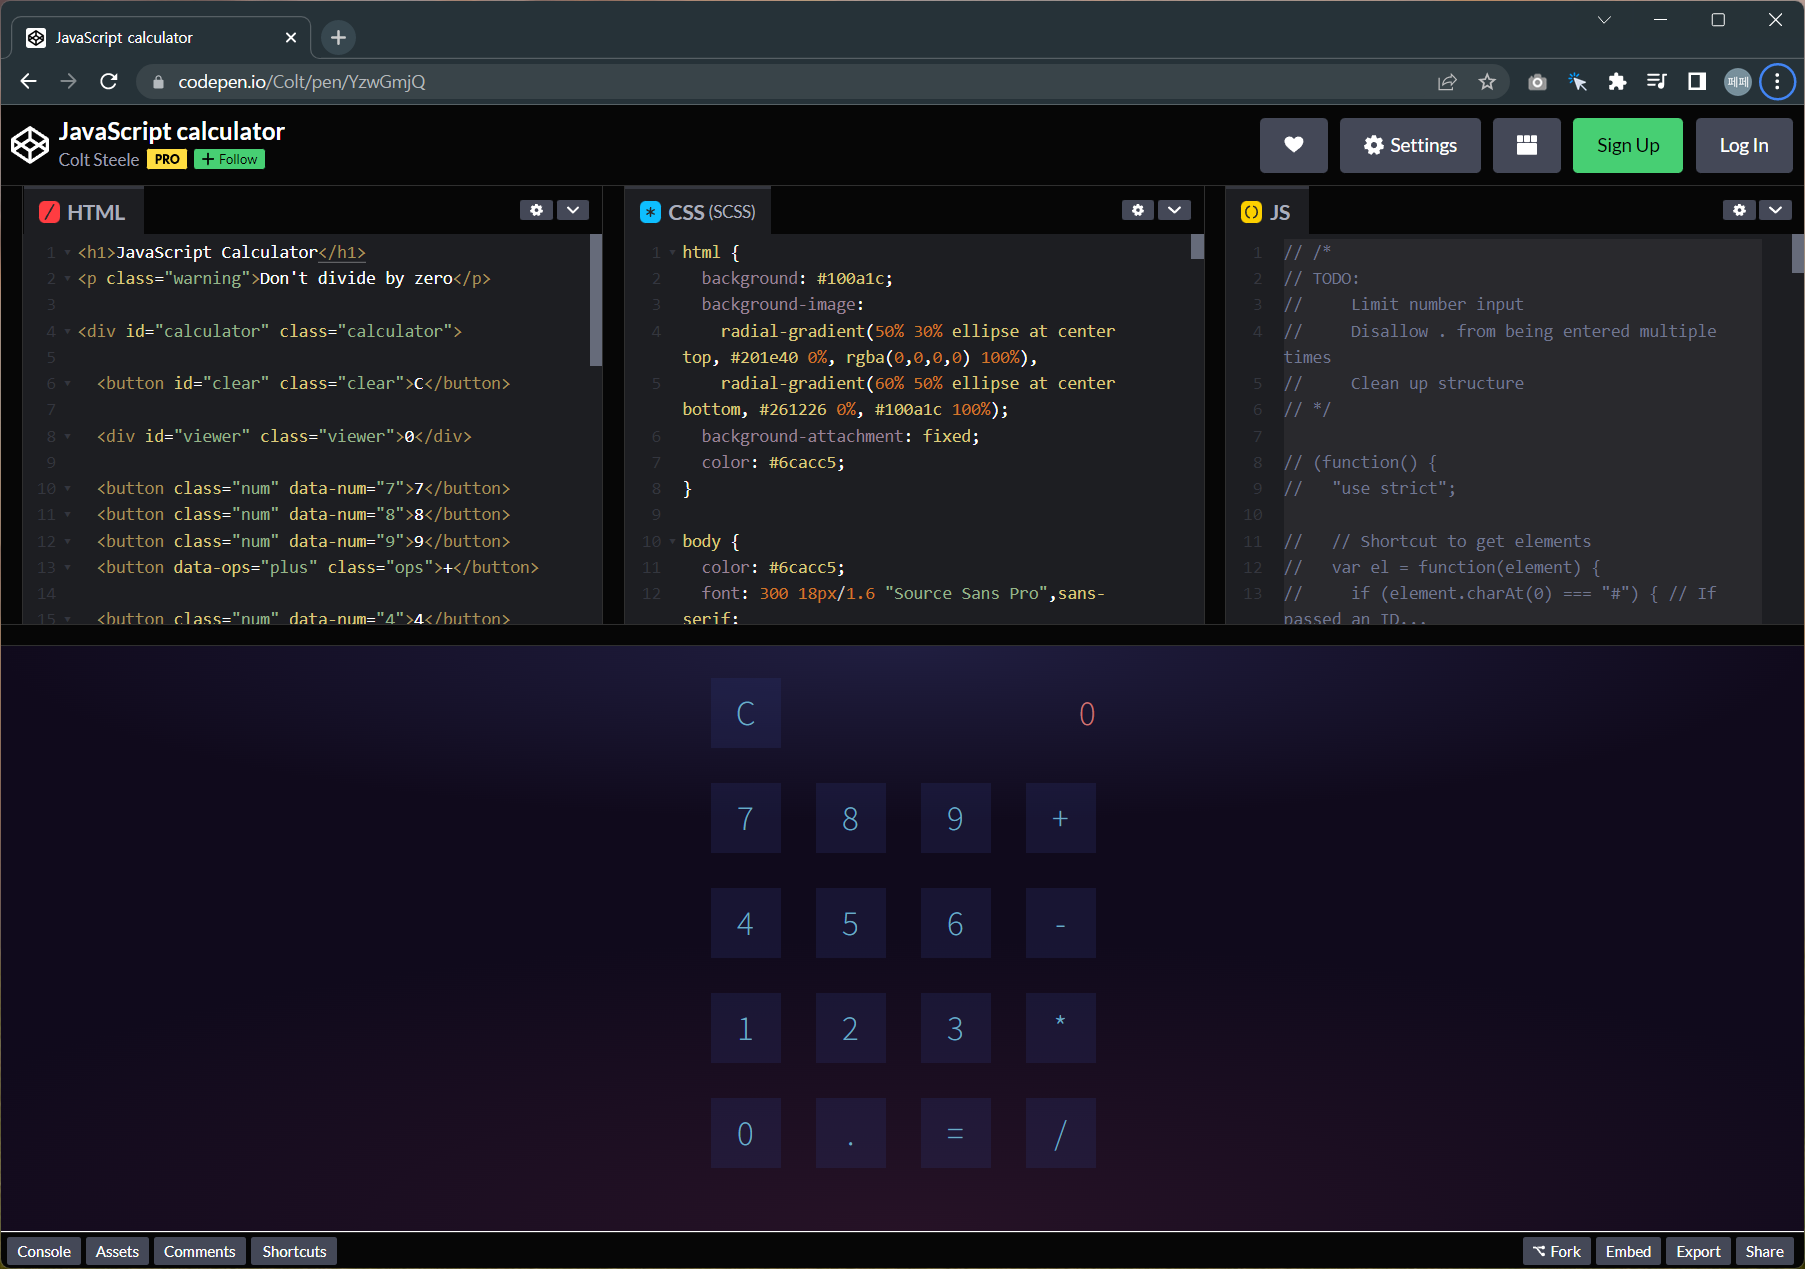Reload the page

pos(109,81)
